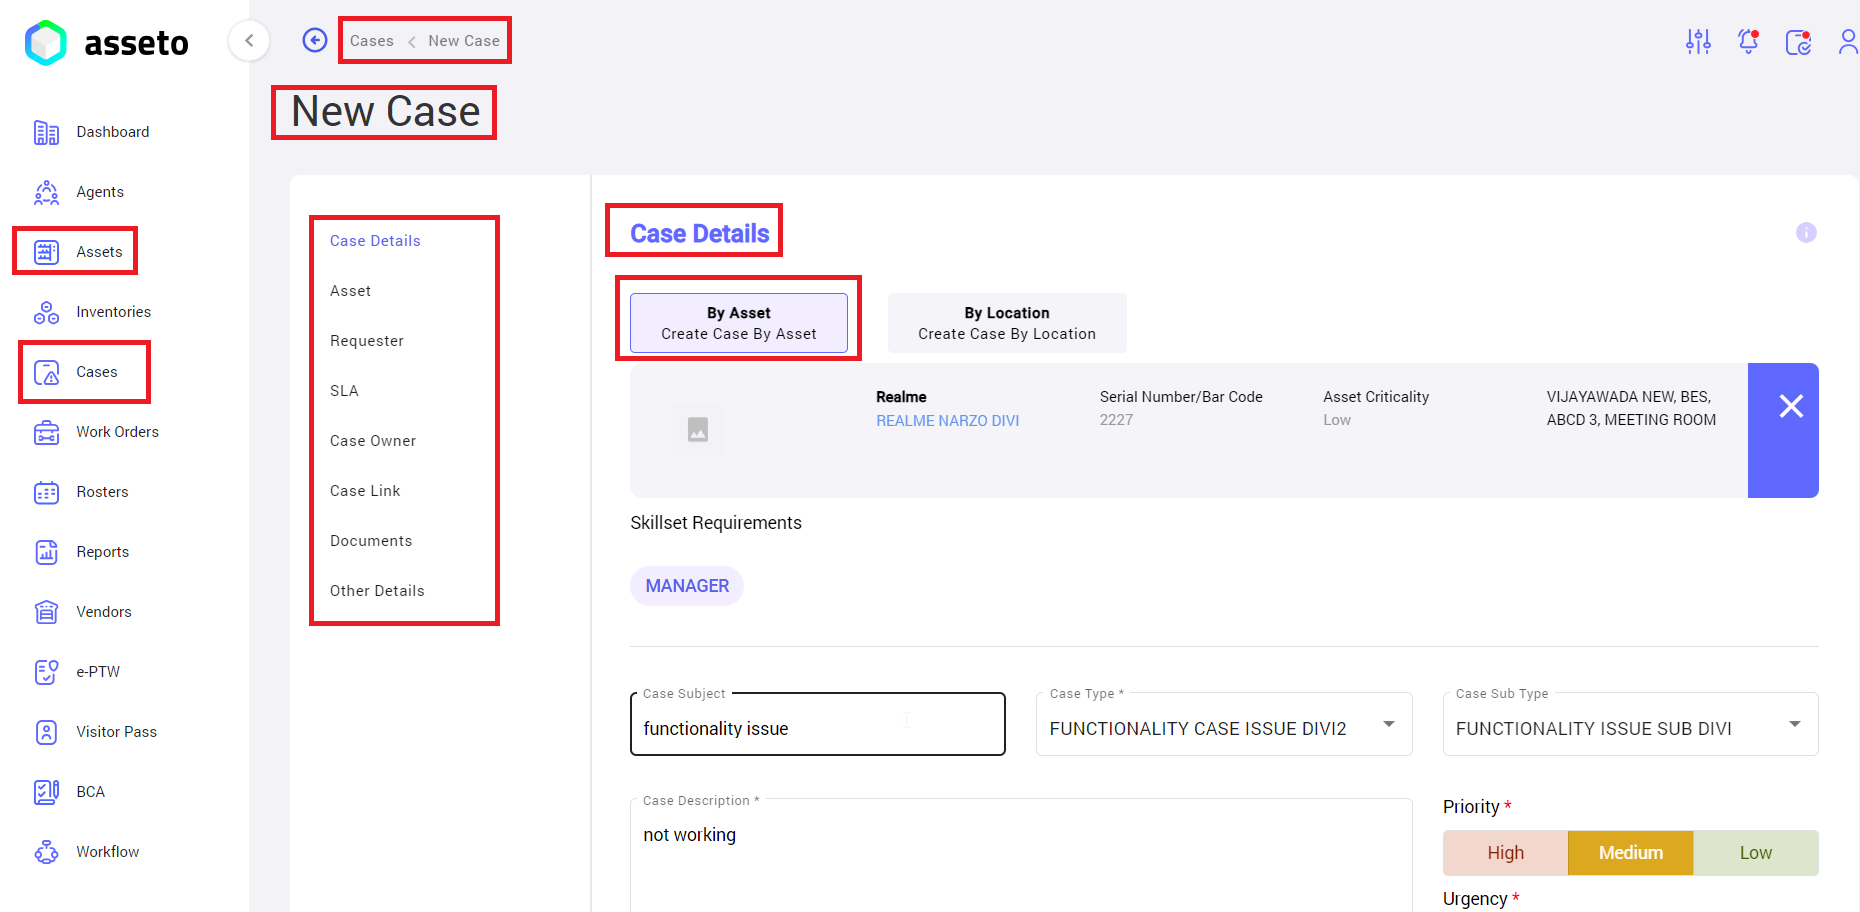Click the back arrow circle icon
The width and height of the screenshot is (1860, 912).
point(315,40)
